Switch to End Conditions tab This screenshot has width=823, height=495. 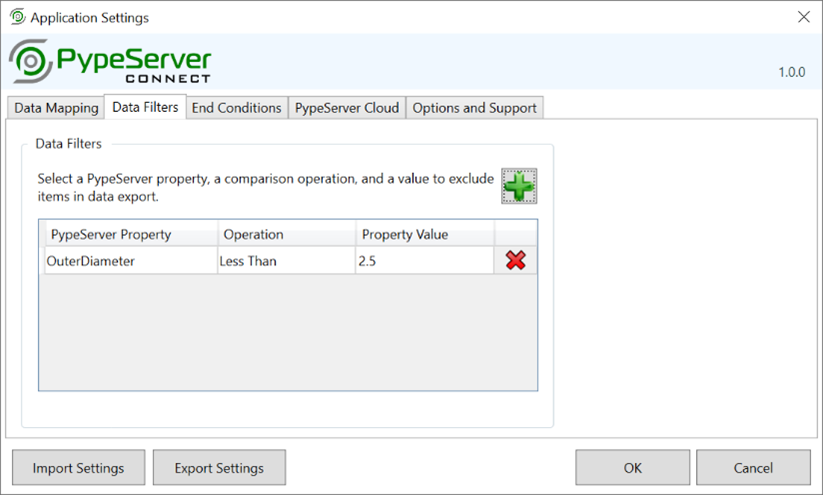coord(237,108)
